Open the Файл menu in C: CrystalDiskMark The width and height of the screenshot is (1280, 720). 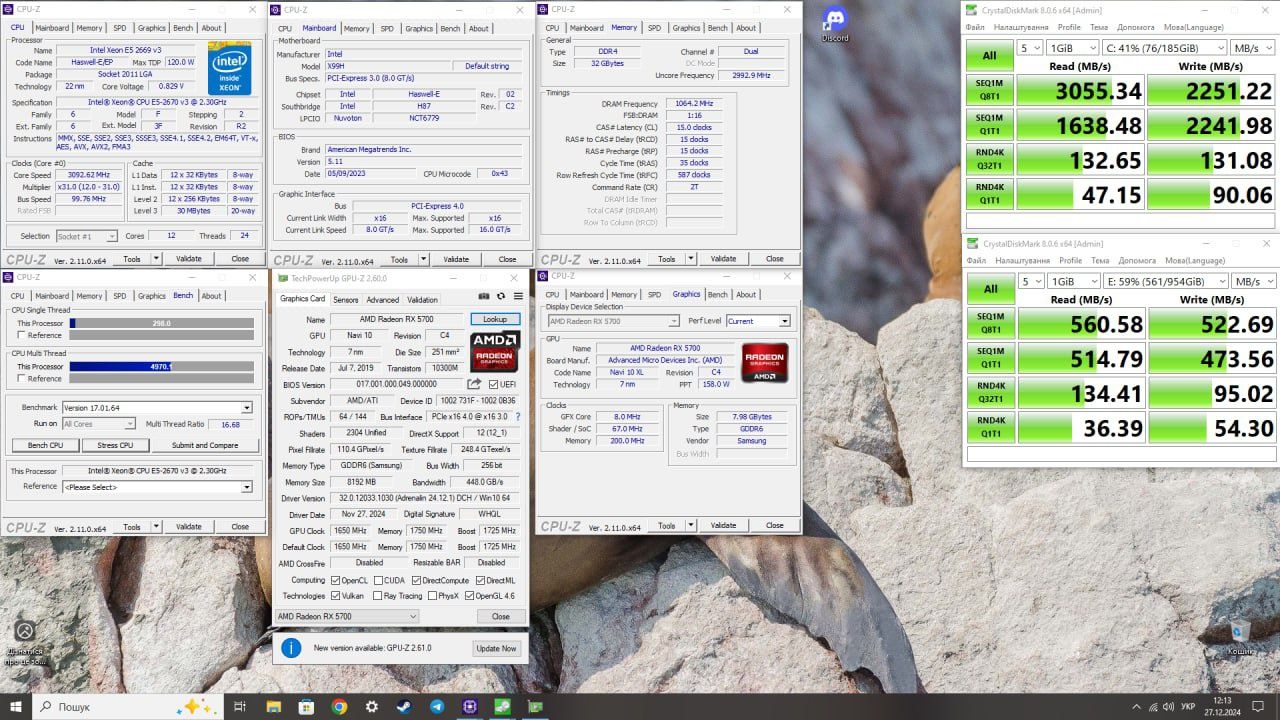coord(976,27)
